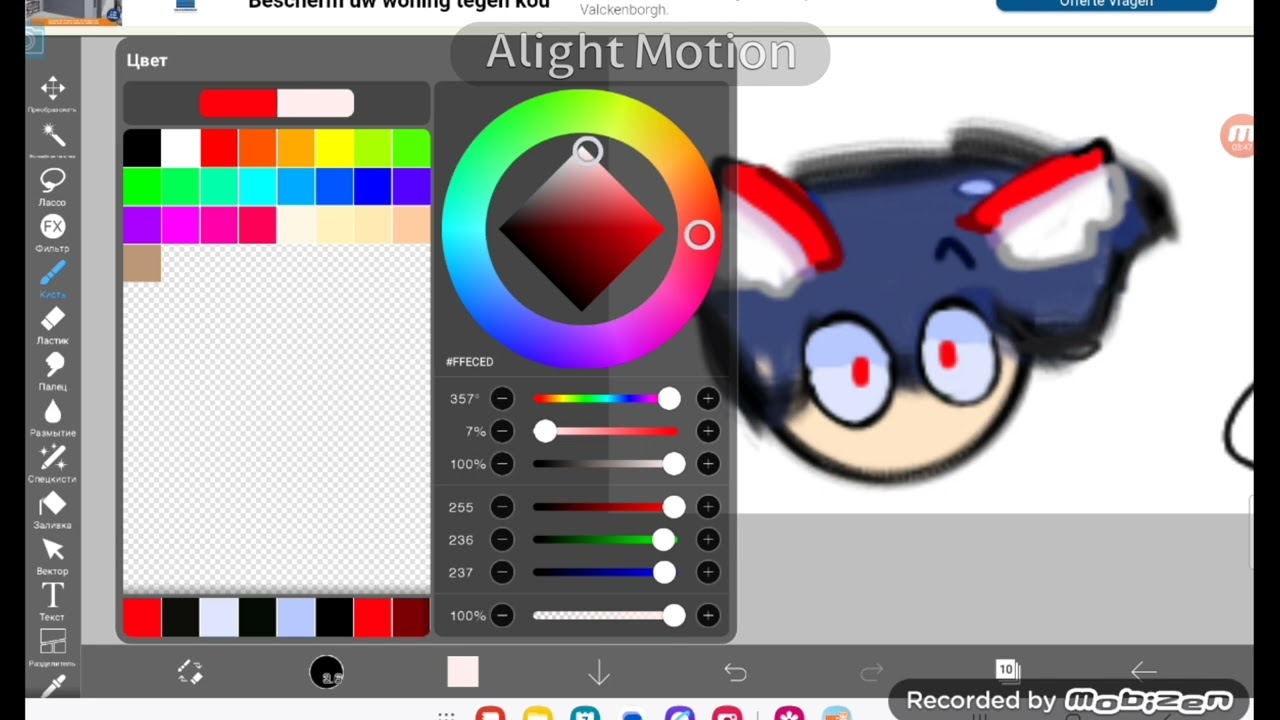Pick the yellow swatch in the palette
The width and height of the screenshot is (1280, 720).
(335, 148)
